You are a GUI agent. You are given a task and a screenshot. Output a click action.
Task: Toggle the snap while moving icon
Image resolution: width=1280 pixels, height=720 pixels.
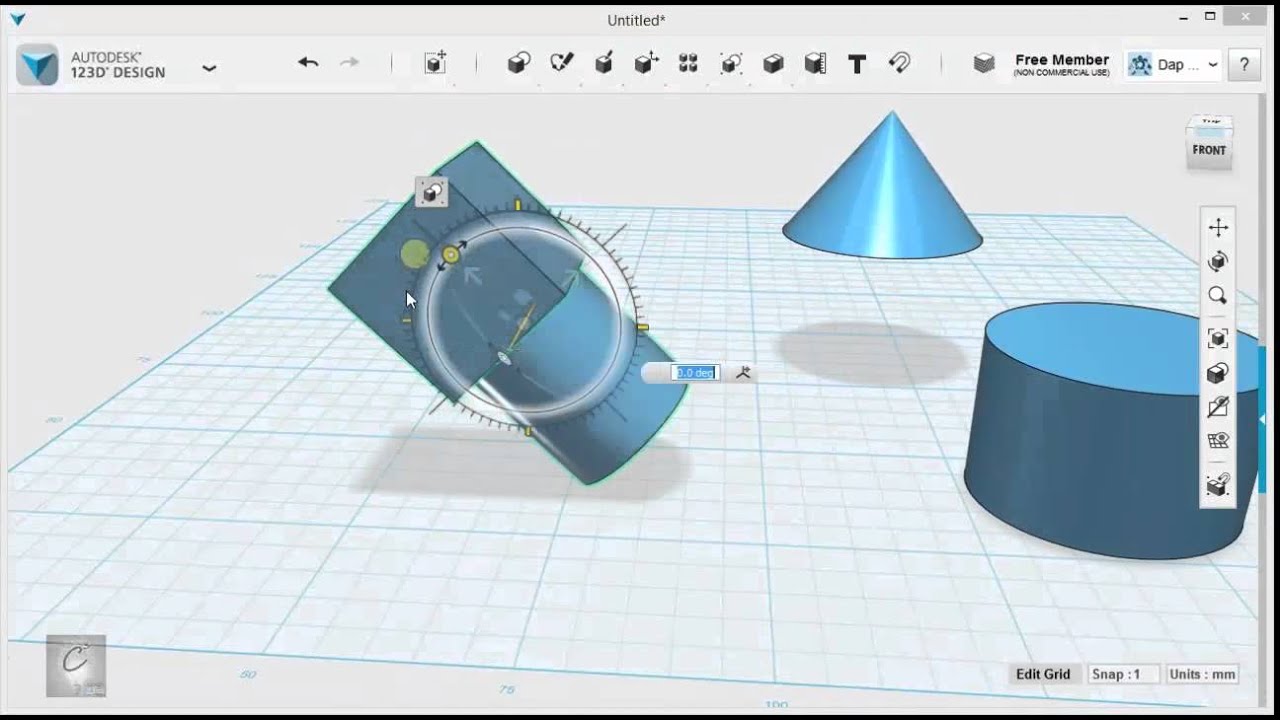click(x=1218, y=485)
